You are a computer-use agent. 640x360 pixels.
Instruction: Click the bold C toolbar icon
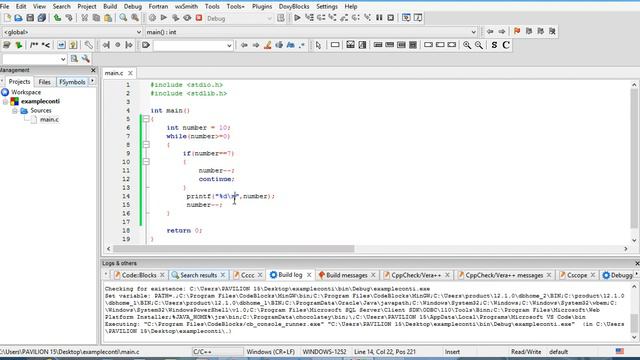[x=506, y=45]
